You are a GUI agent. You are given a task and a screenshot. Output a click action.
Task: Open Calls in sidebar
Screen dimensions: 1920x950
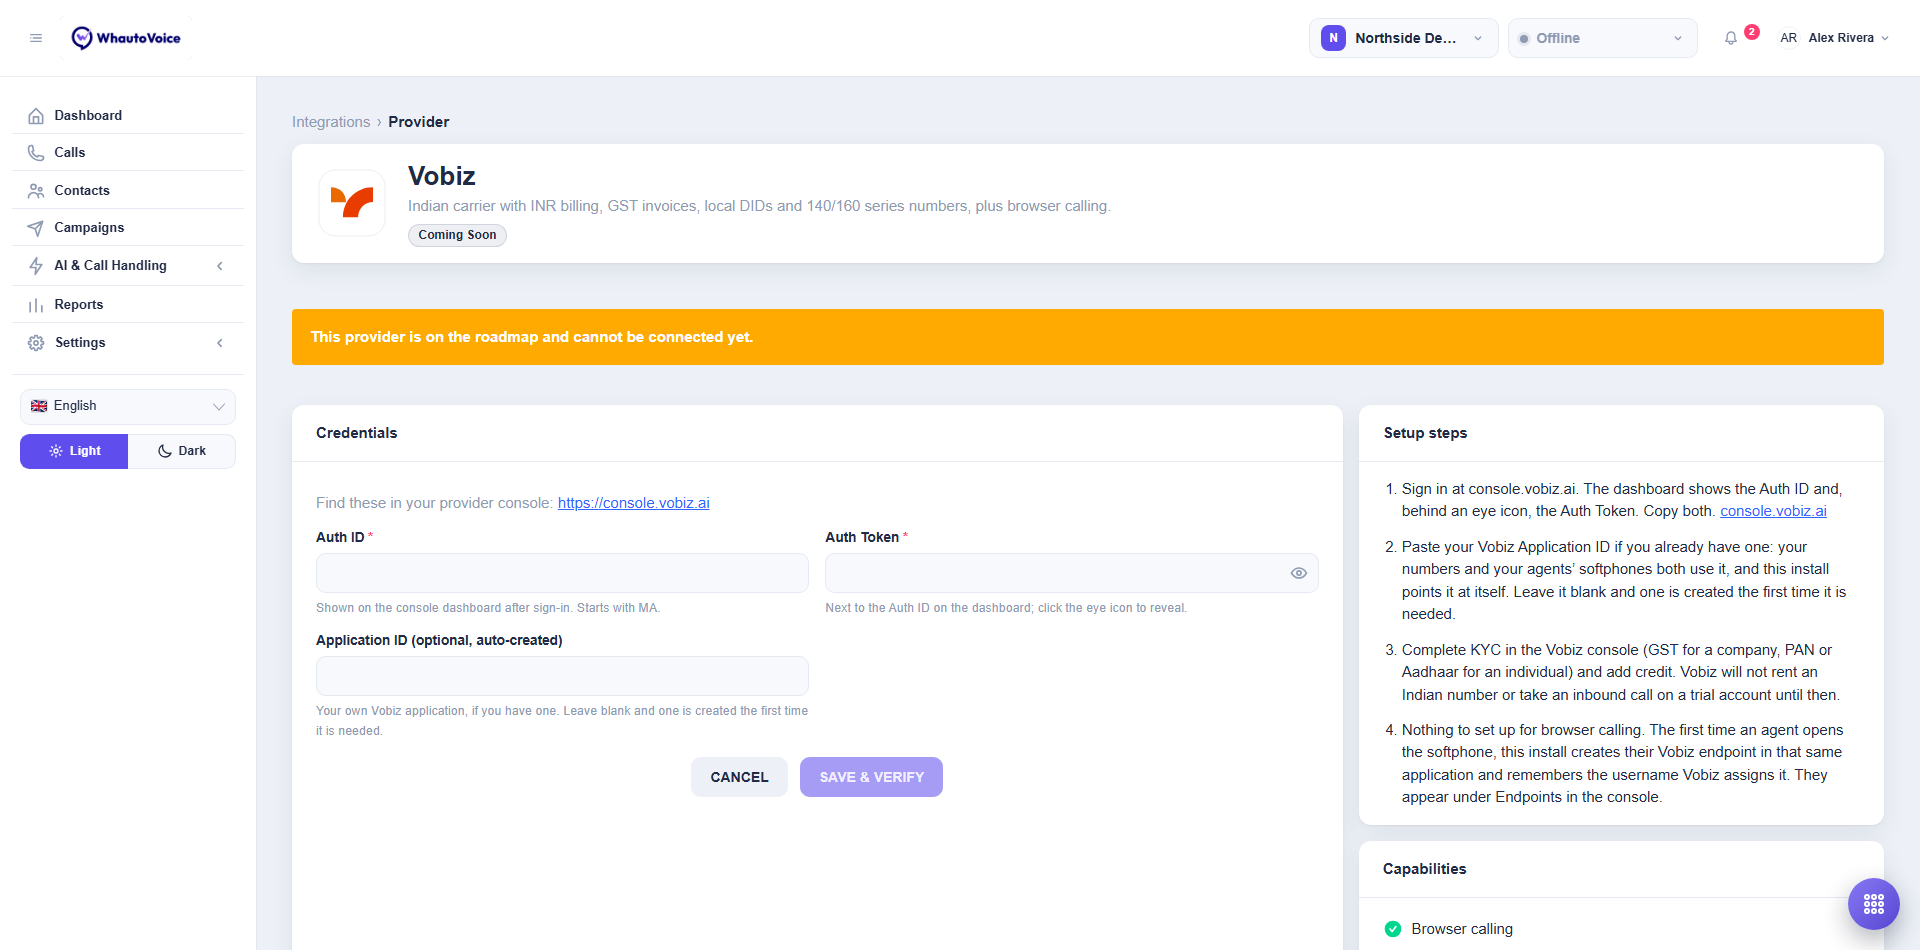(128, 153)
